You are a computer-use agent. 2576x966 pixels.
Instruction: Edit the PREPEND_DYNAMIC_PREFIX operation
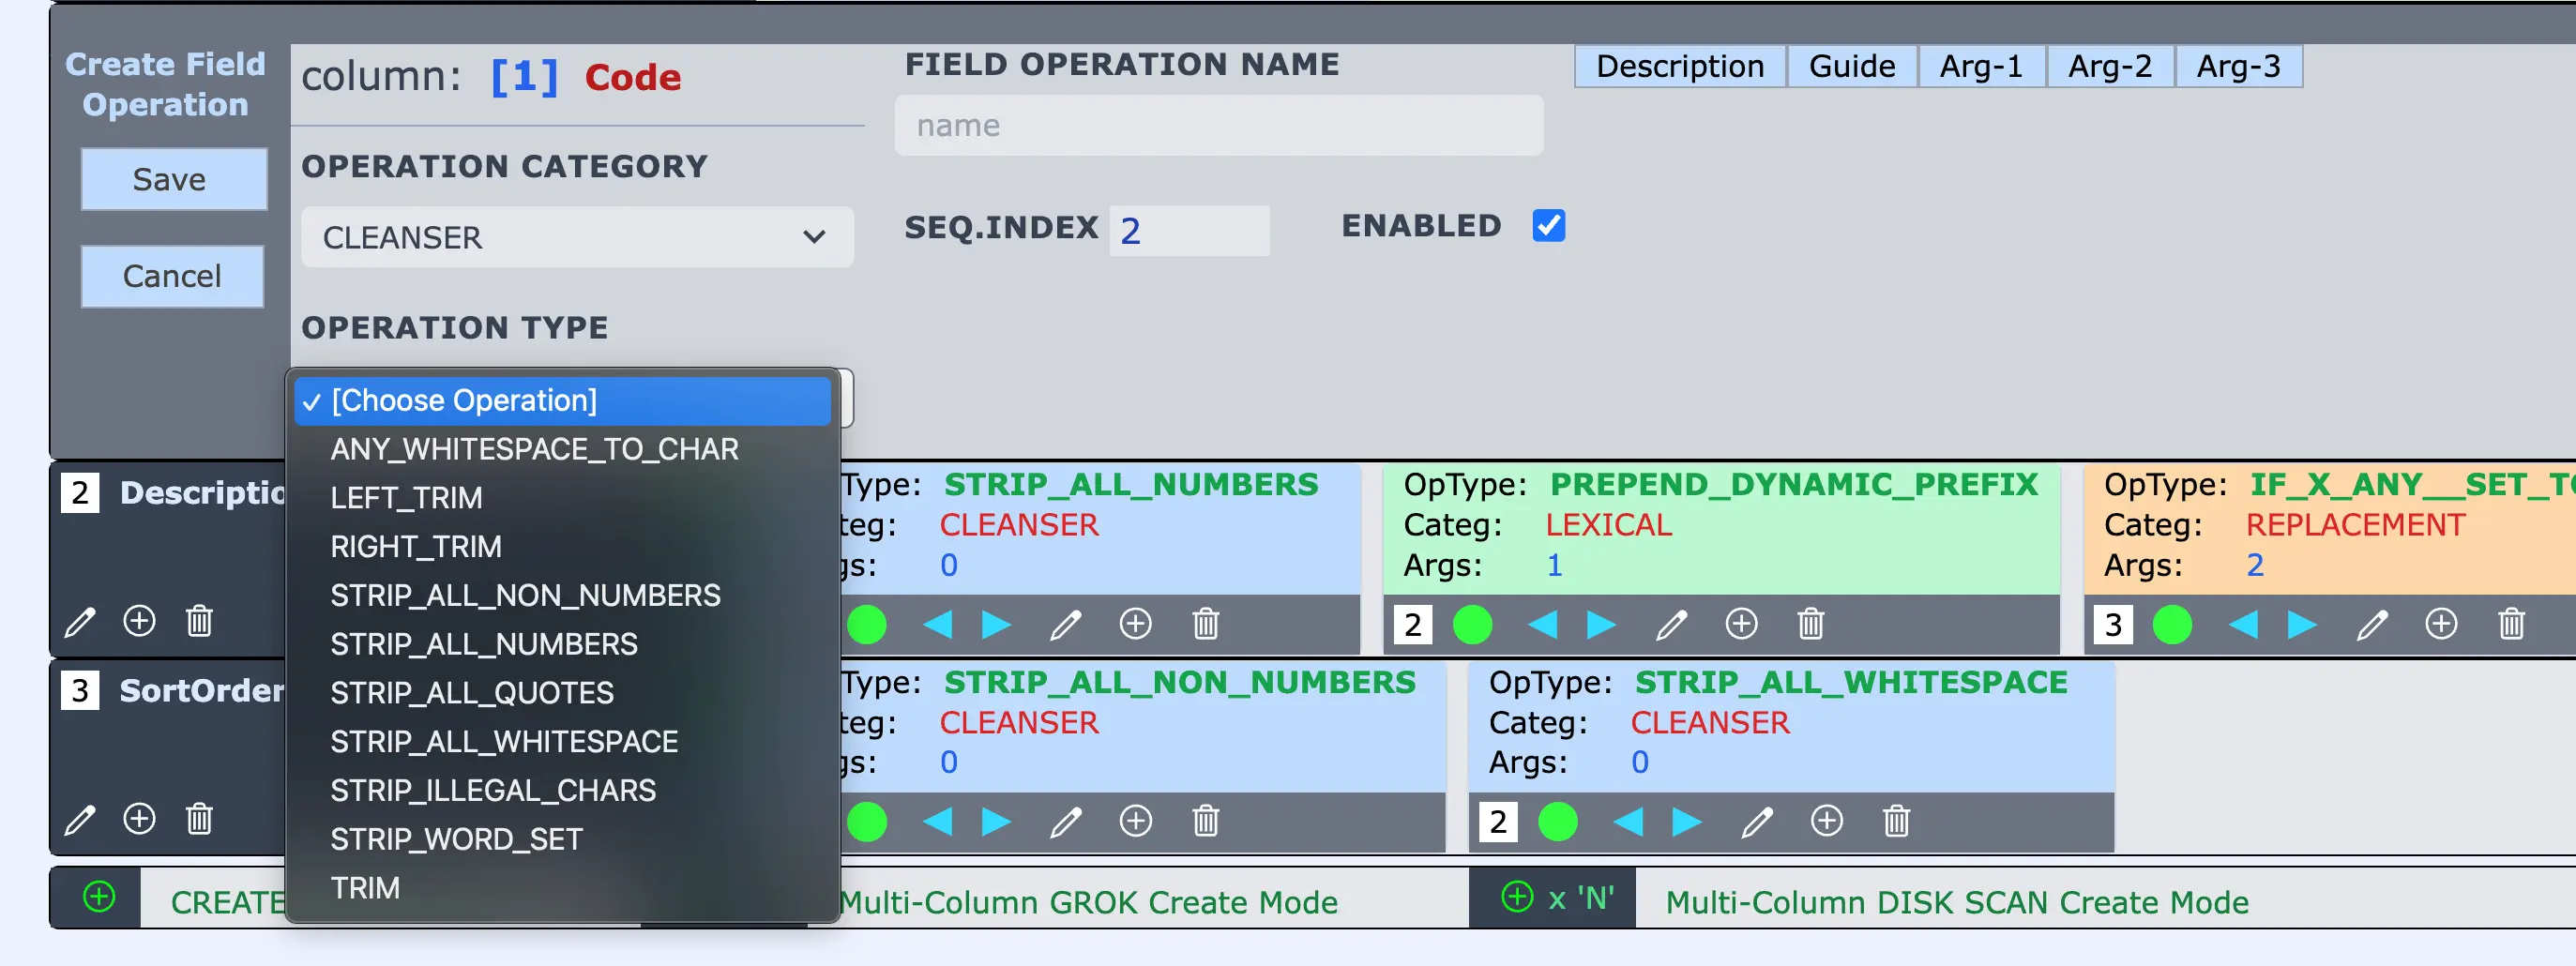click(1672, 625)
